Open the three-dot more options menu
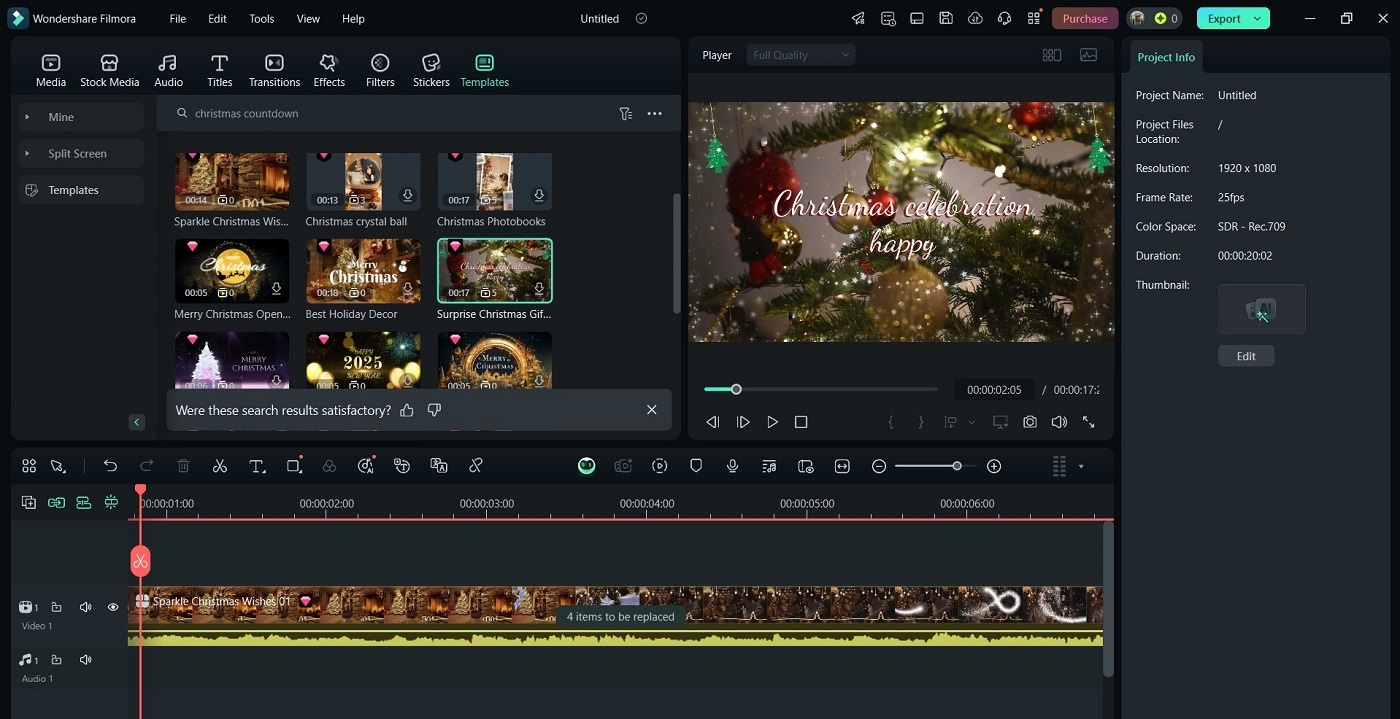Screen dimensions: 1400x719 [654, 114]
